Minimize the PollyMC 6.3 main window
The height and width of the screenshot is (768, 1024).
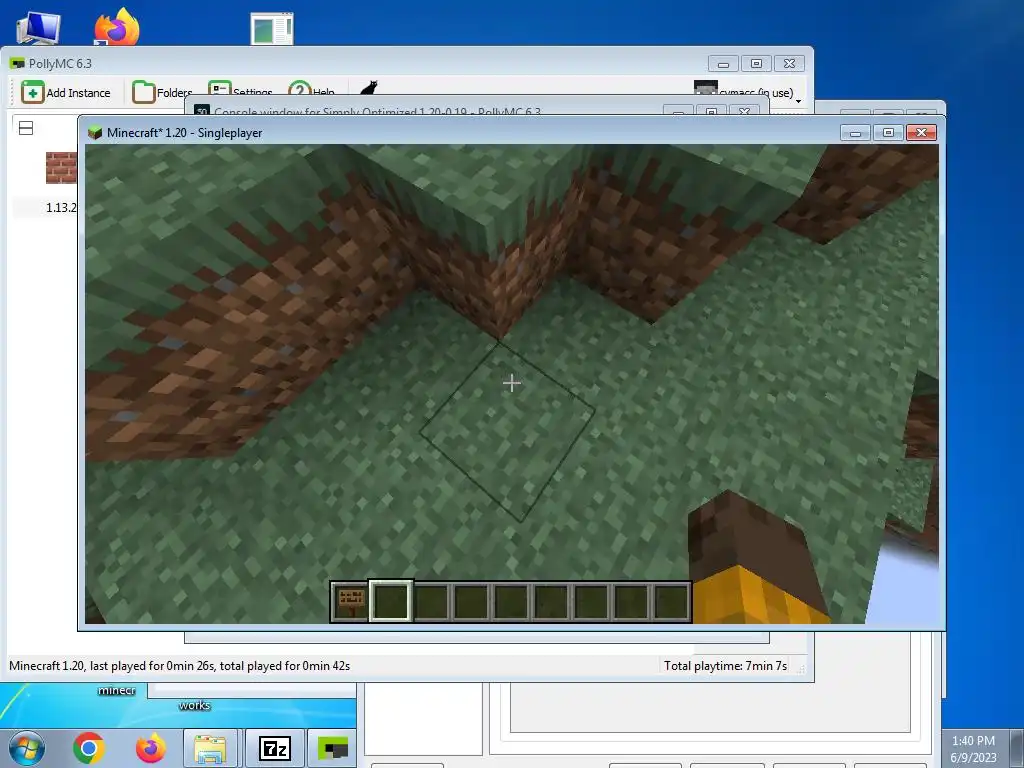coord(724,63)
